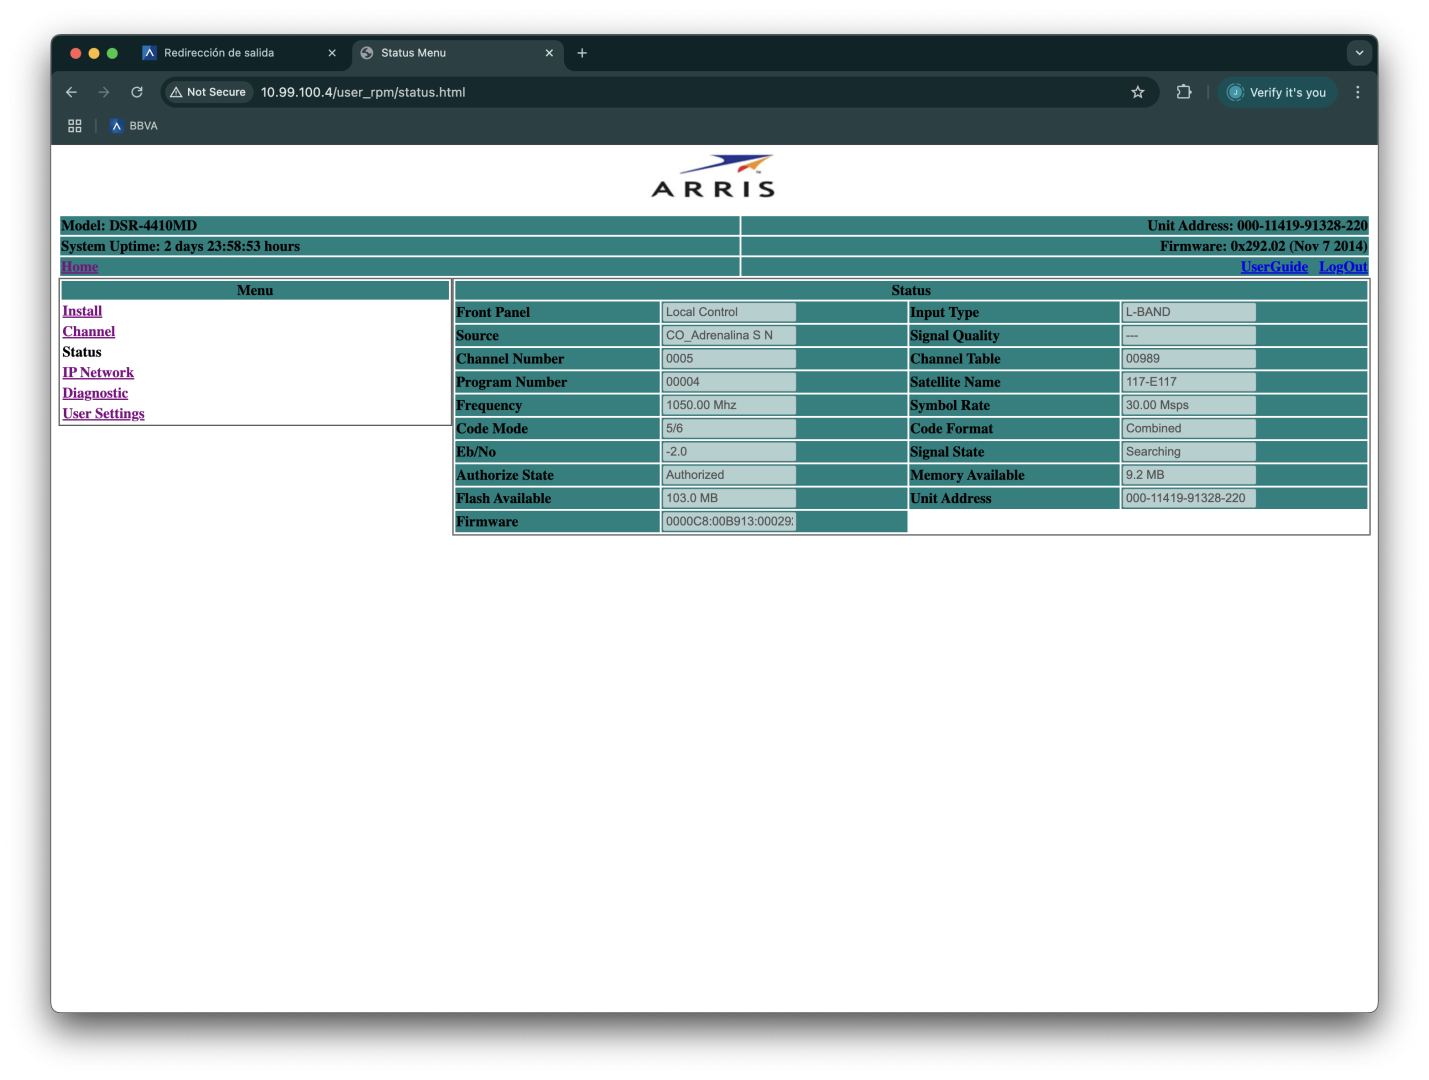Click the Front Panel field Local Control
Image resolution: width=1429 pixels, height=1080 pixels.
tap(729, 312)
